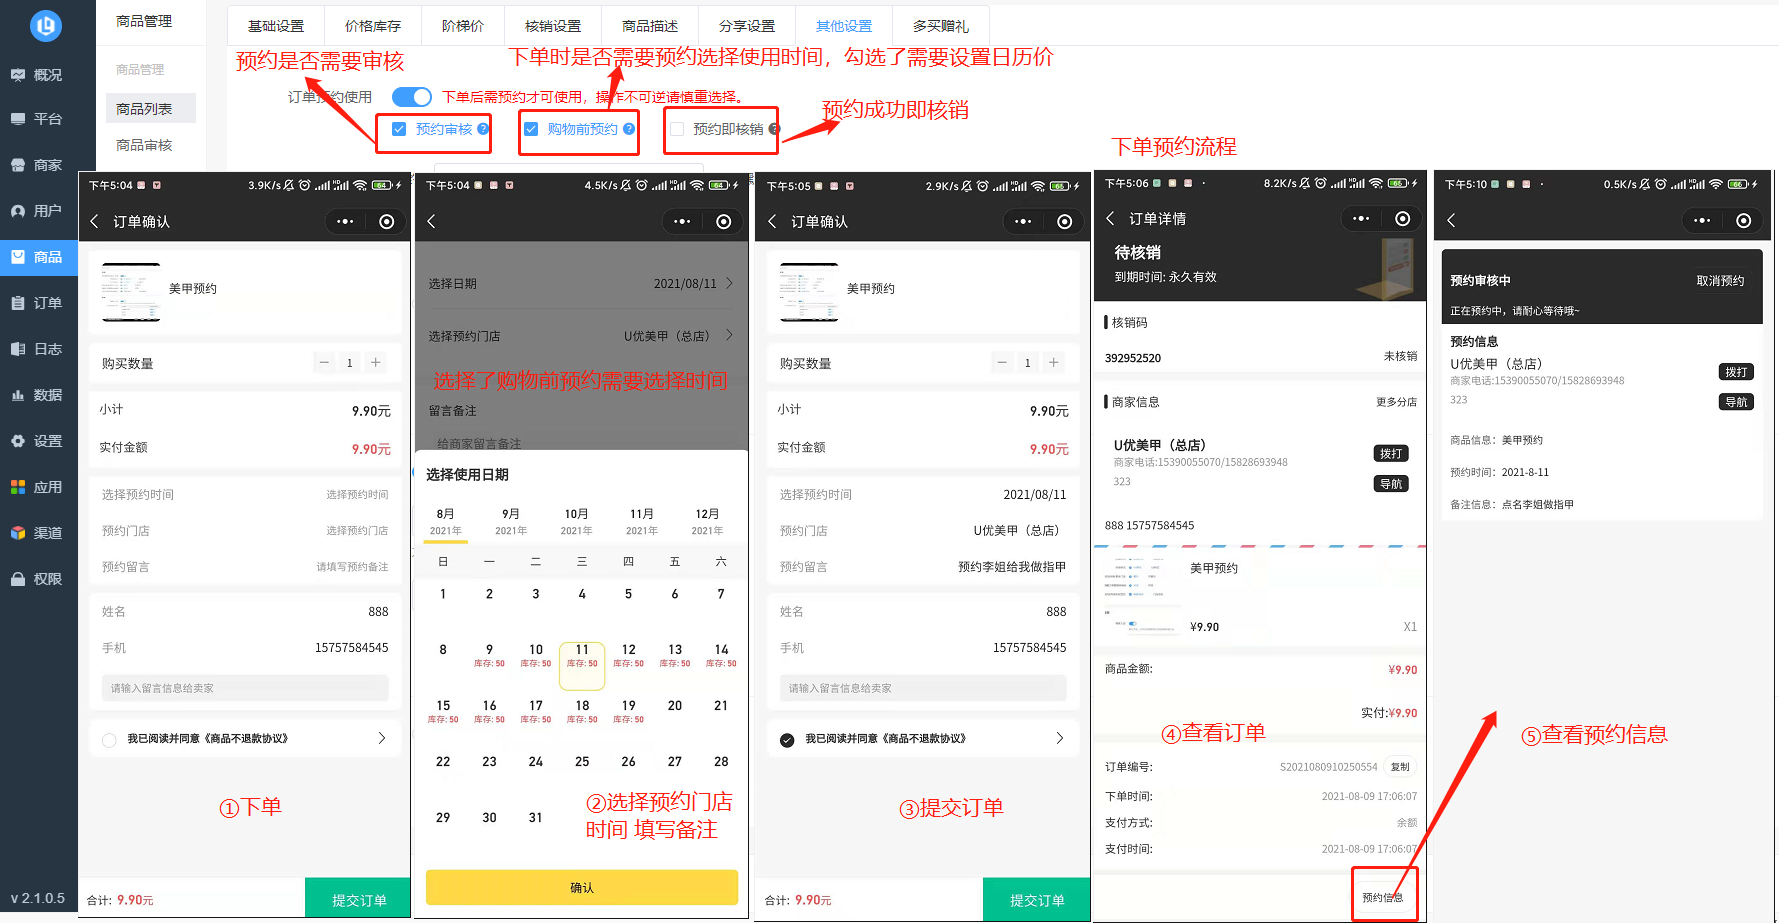
Task: Select 商品 goods sidebar item
Action: (37, 257)
